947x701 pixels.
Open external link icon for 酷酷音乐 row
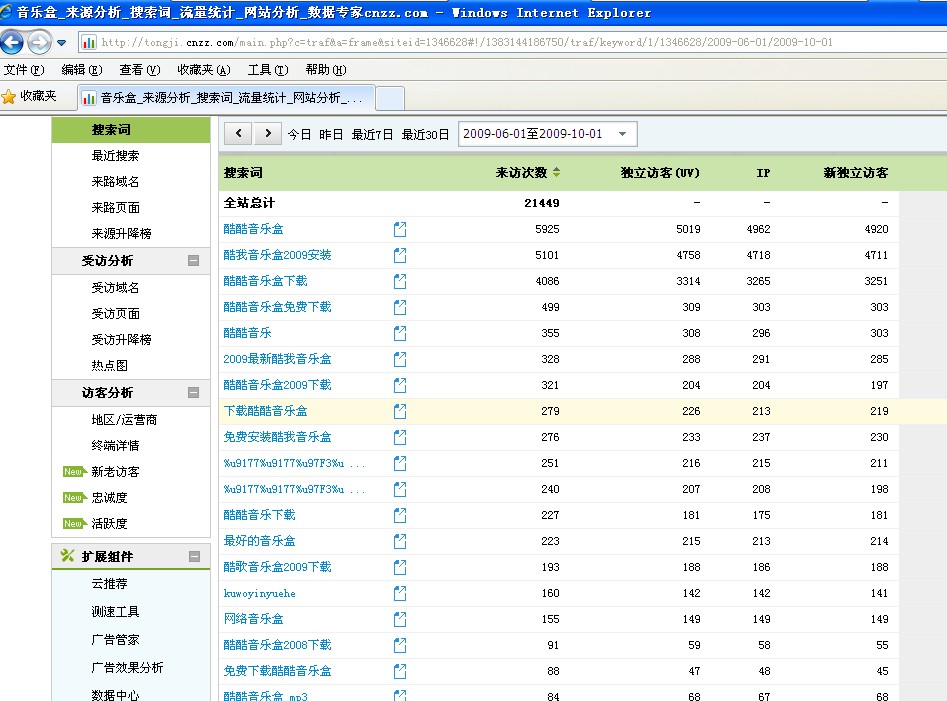(x=400, y=333)
